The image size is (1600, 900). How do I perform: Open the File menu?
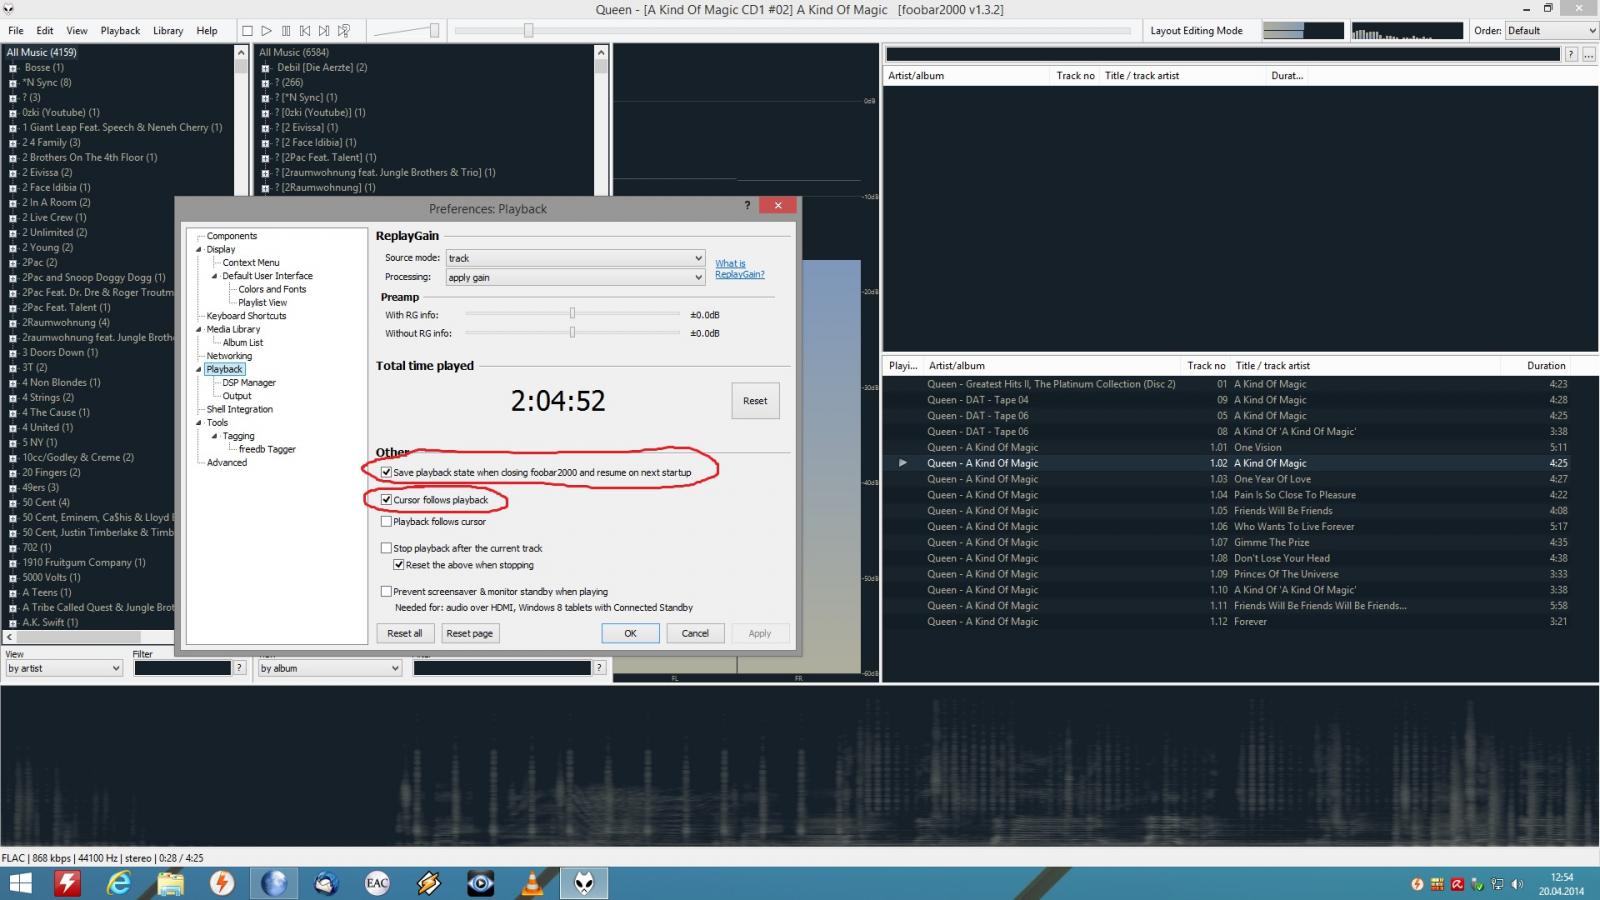[16, 31]
